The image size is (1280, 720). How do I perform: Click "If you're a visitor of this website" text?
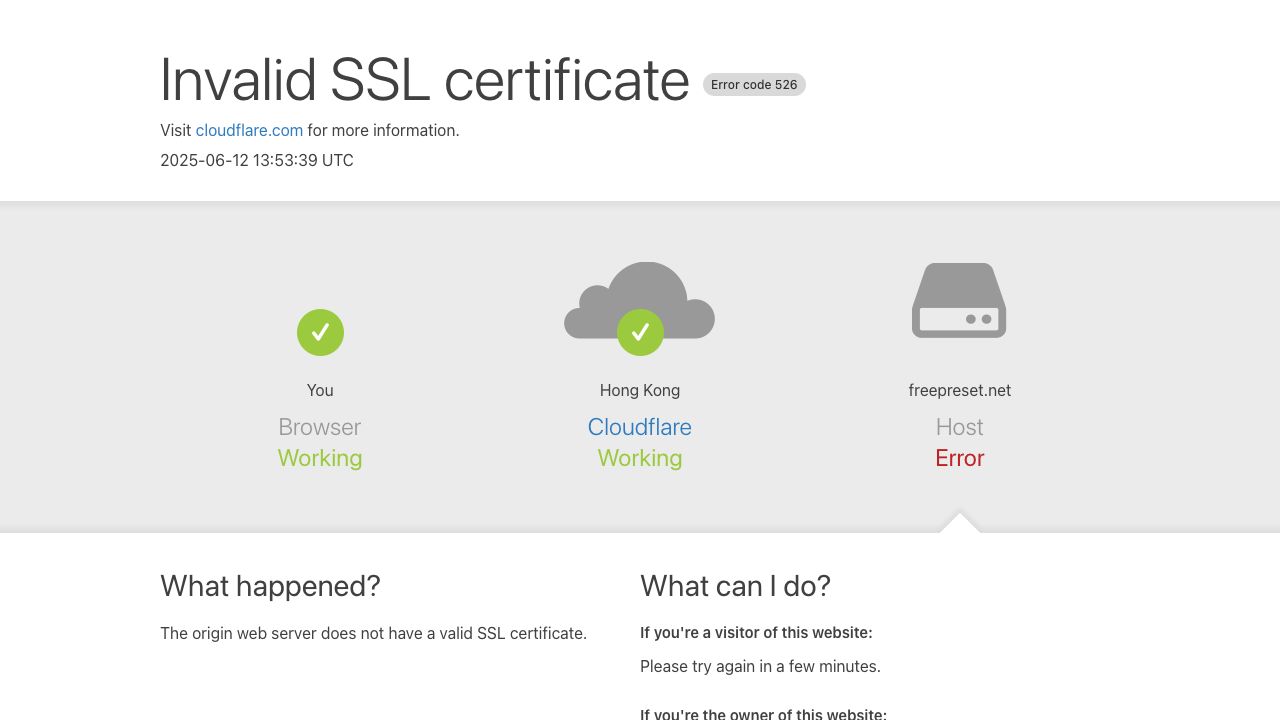click(x=756, y=632)
